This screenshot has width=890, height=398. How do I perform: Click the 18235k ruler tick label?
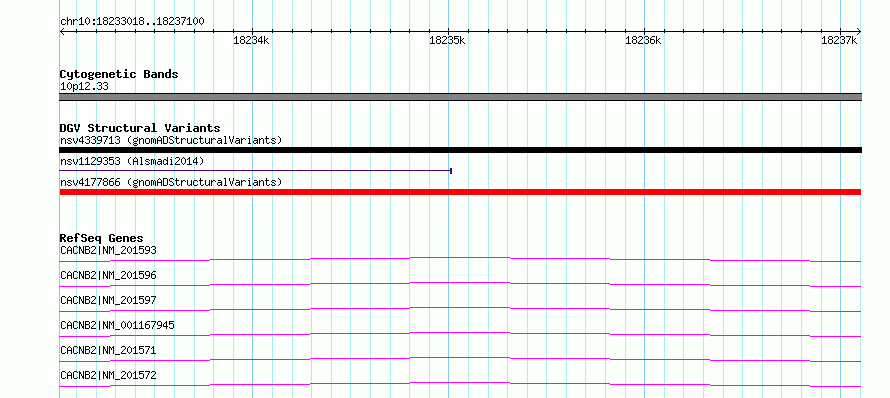tap(447, 41)
